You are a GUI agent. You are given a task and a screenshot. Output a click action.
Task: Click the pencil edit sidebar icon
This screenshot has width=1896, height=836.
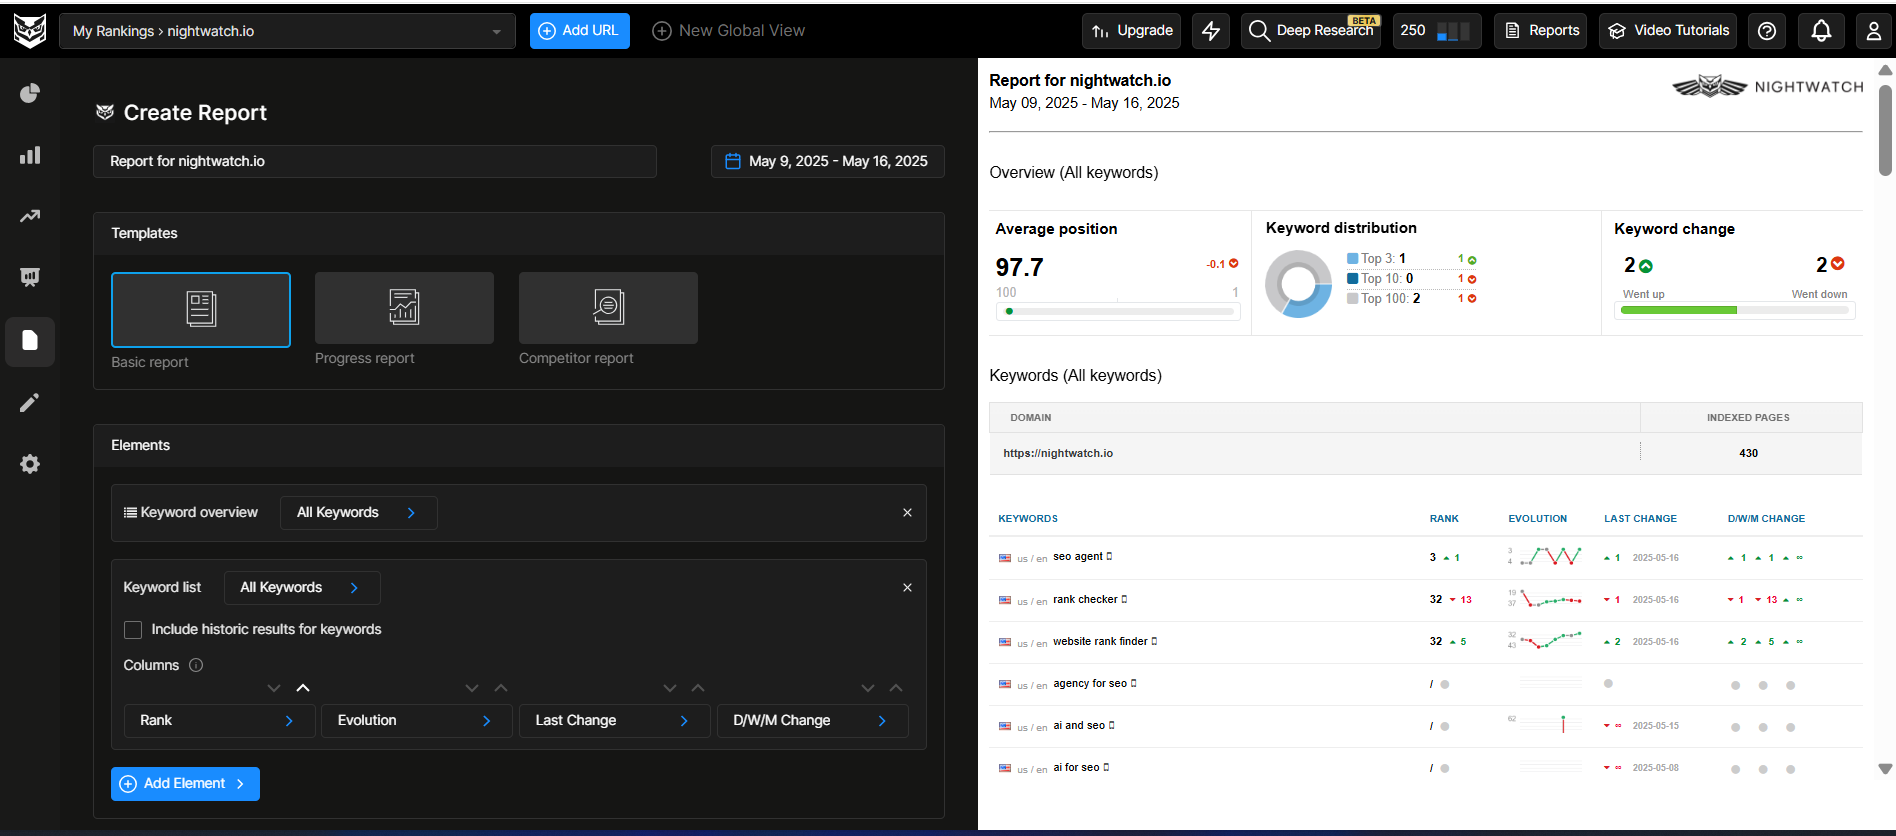click(x=30, y=403)
